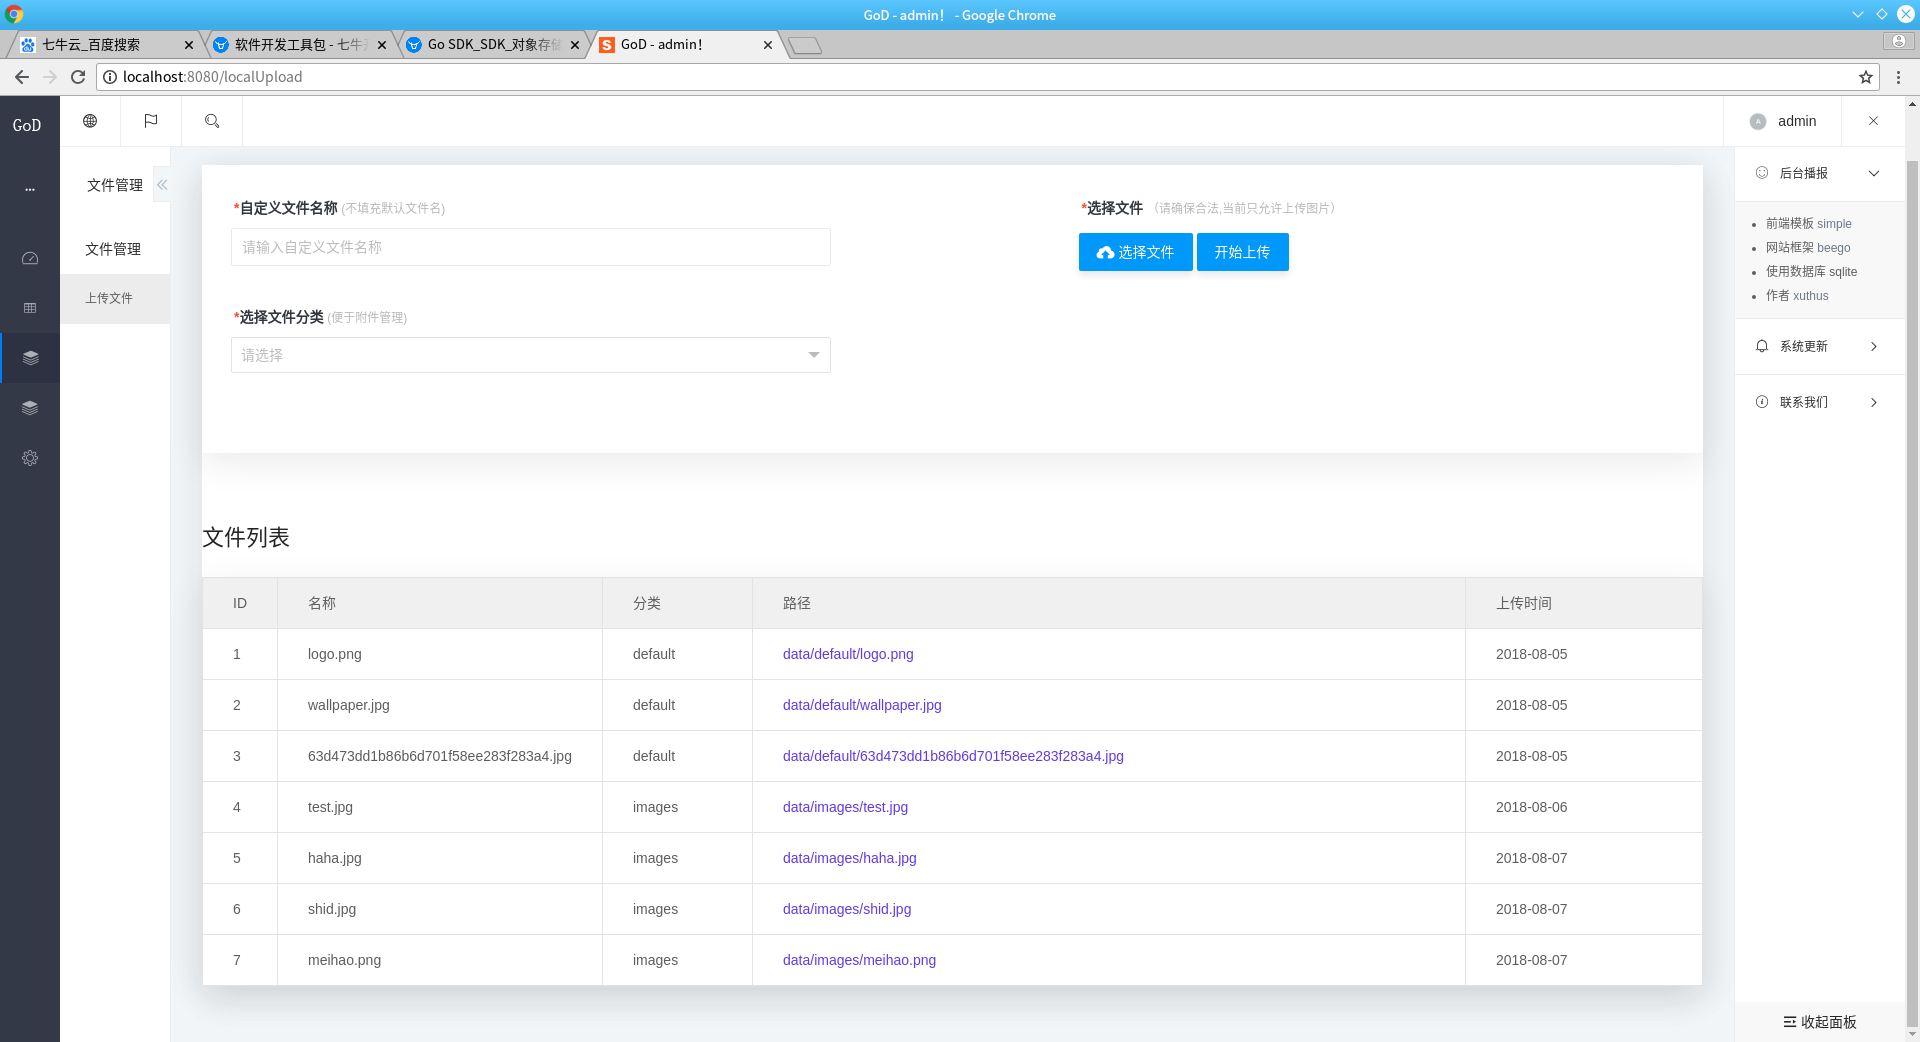Collapse the 后台播报 section chevron
Image resolution: width=1920 pixels, height=1042 pixels.
(1874, 173)
